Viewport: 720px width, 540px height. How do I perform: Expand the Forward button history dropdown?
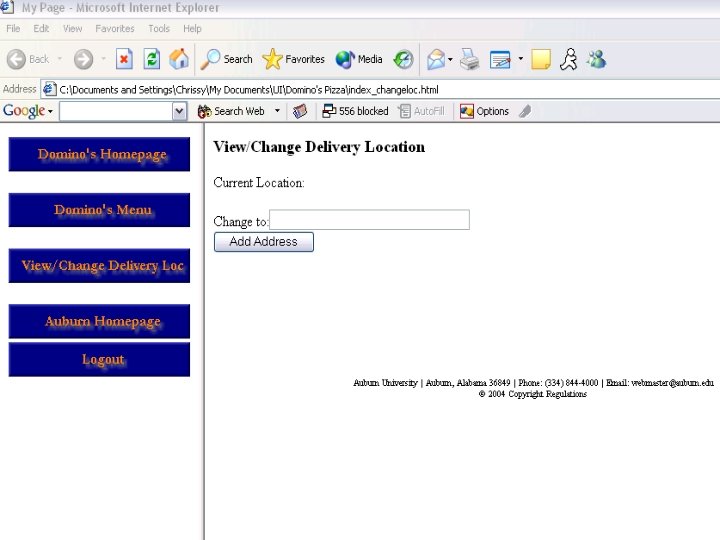coord(103,59)
